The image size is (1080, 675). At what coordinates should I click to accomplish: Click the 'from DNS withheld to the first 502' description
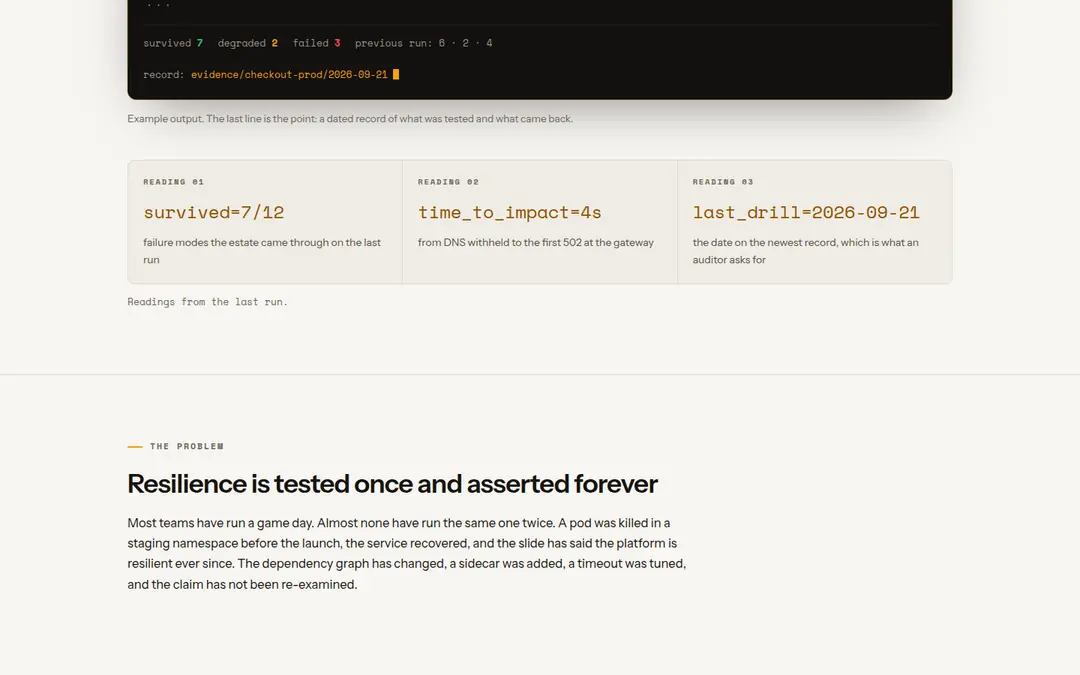tap(536, 242)
